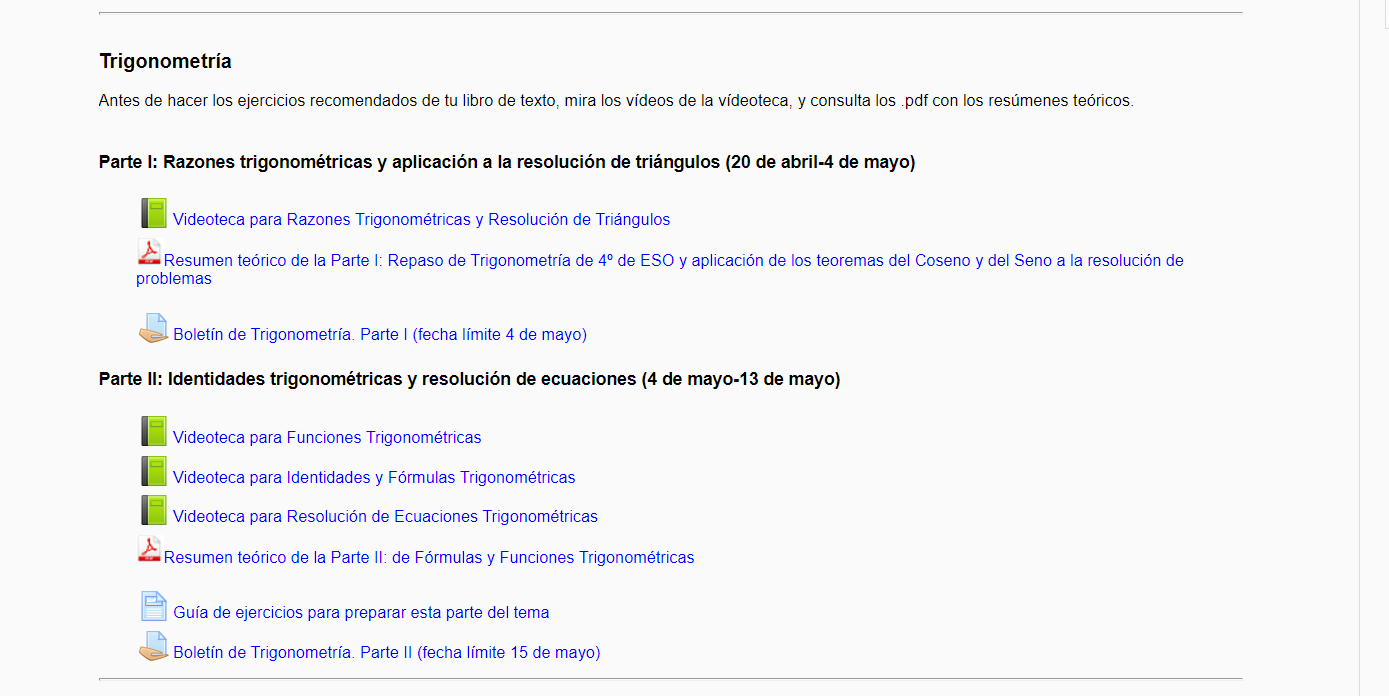
Task: Open Videoteca para Funciones Trigonométricas link
Action: [x=326, y=438]
